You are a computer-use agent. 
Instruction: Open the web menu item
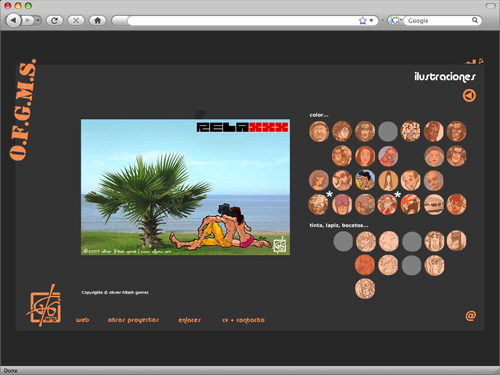click(82, 320)
